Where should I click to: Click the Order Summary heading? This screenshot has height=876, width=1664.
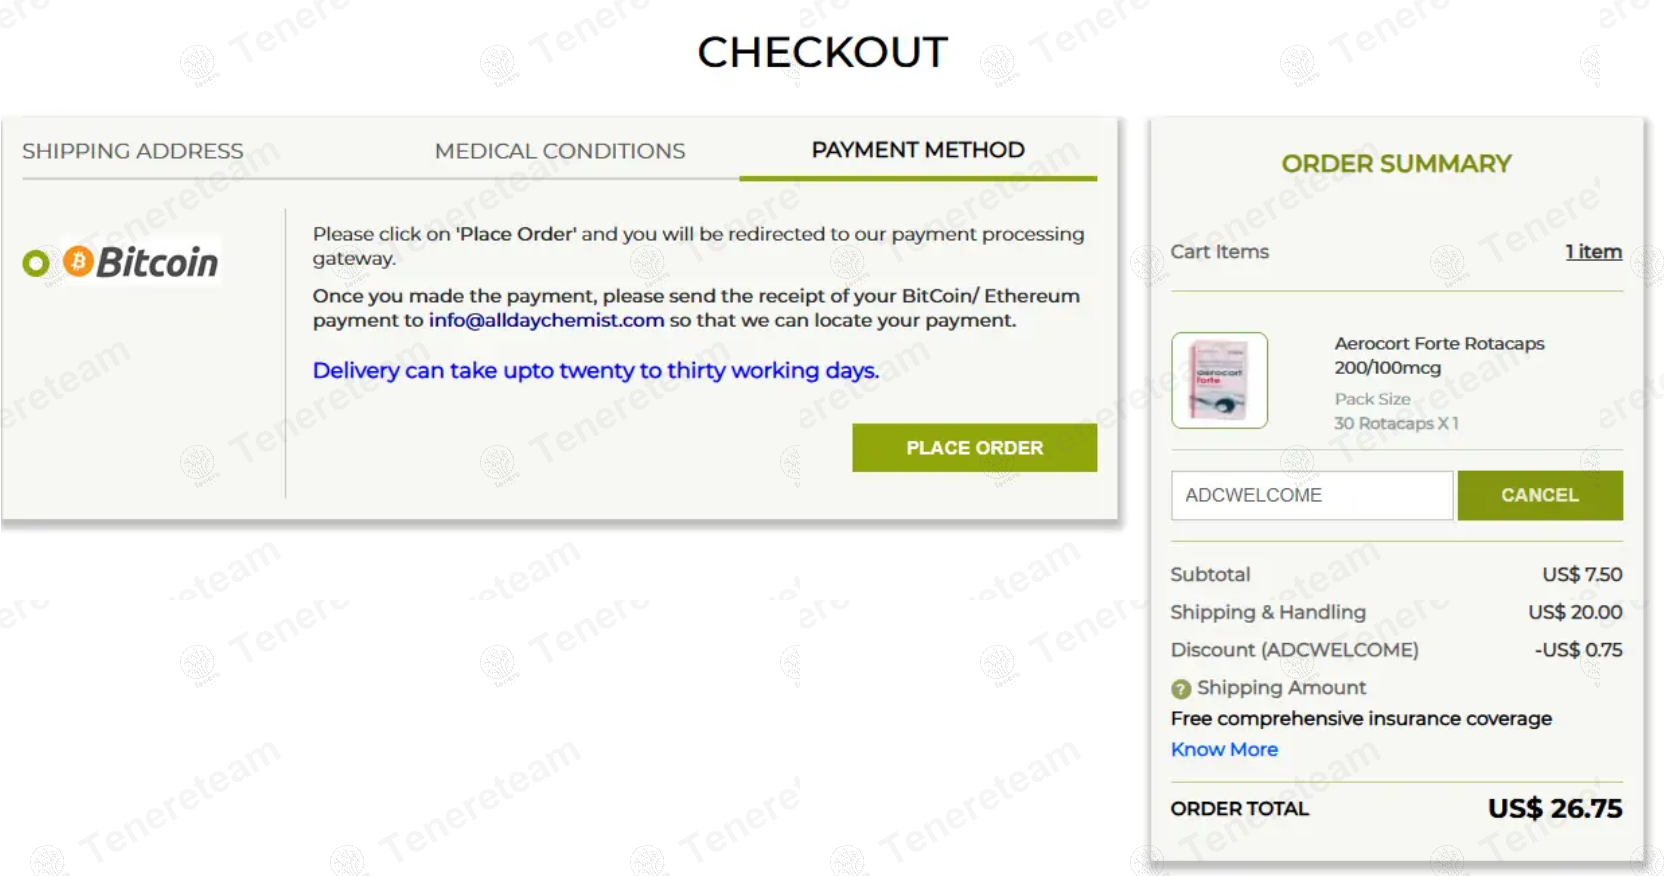pyautogui.click(x=1396, y=164)
